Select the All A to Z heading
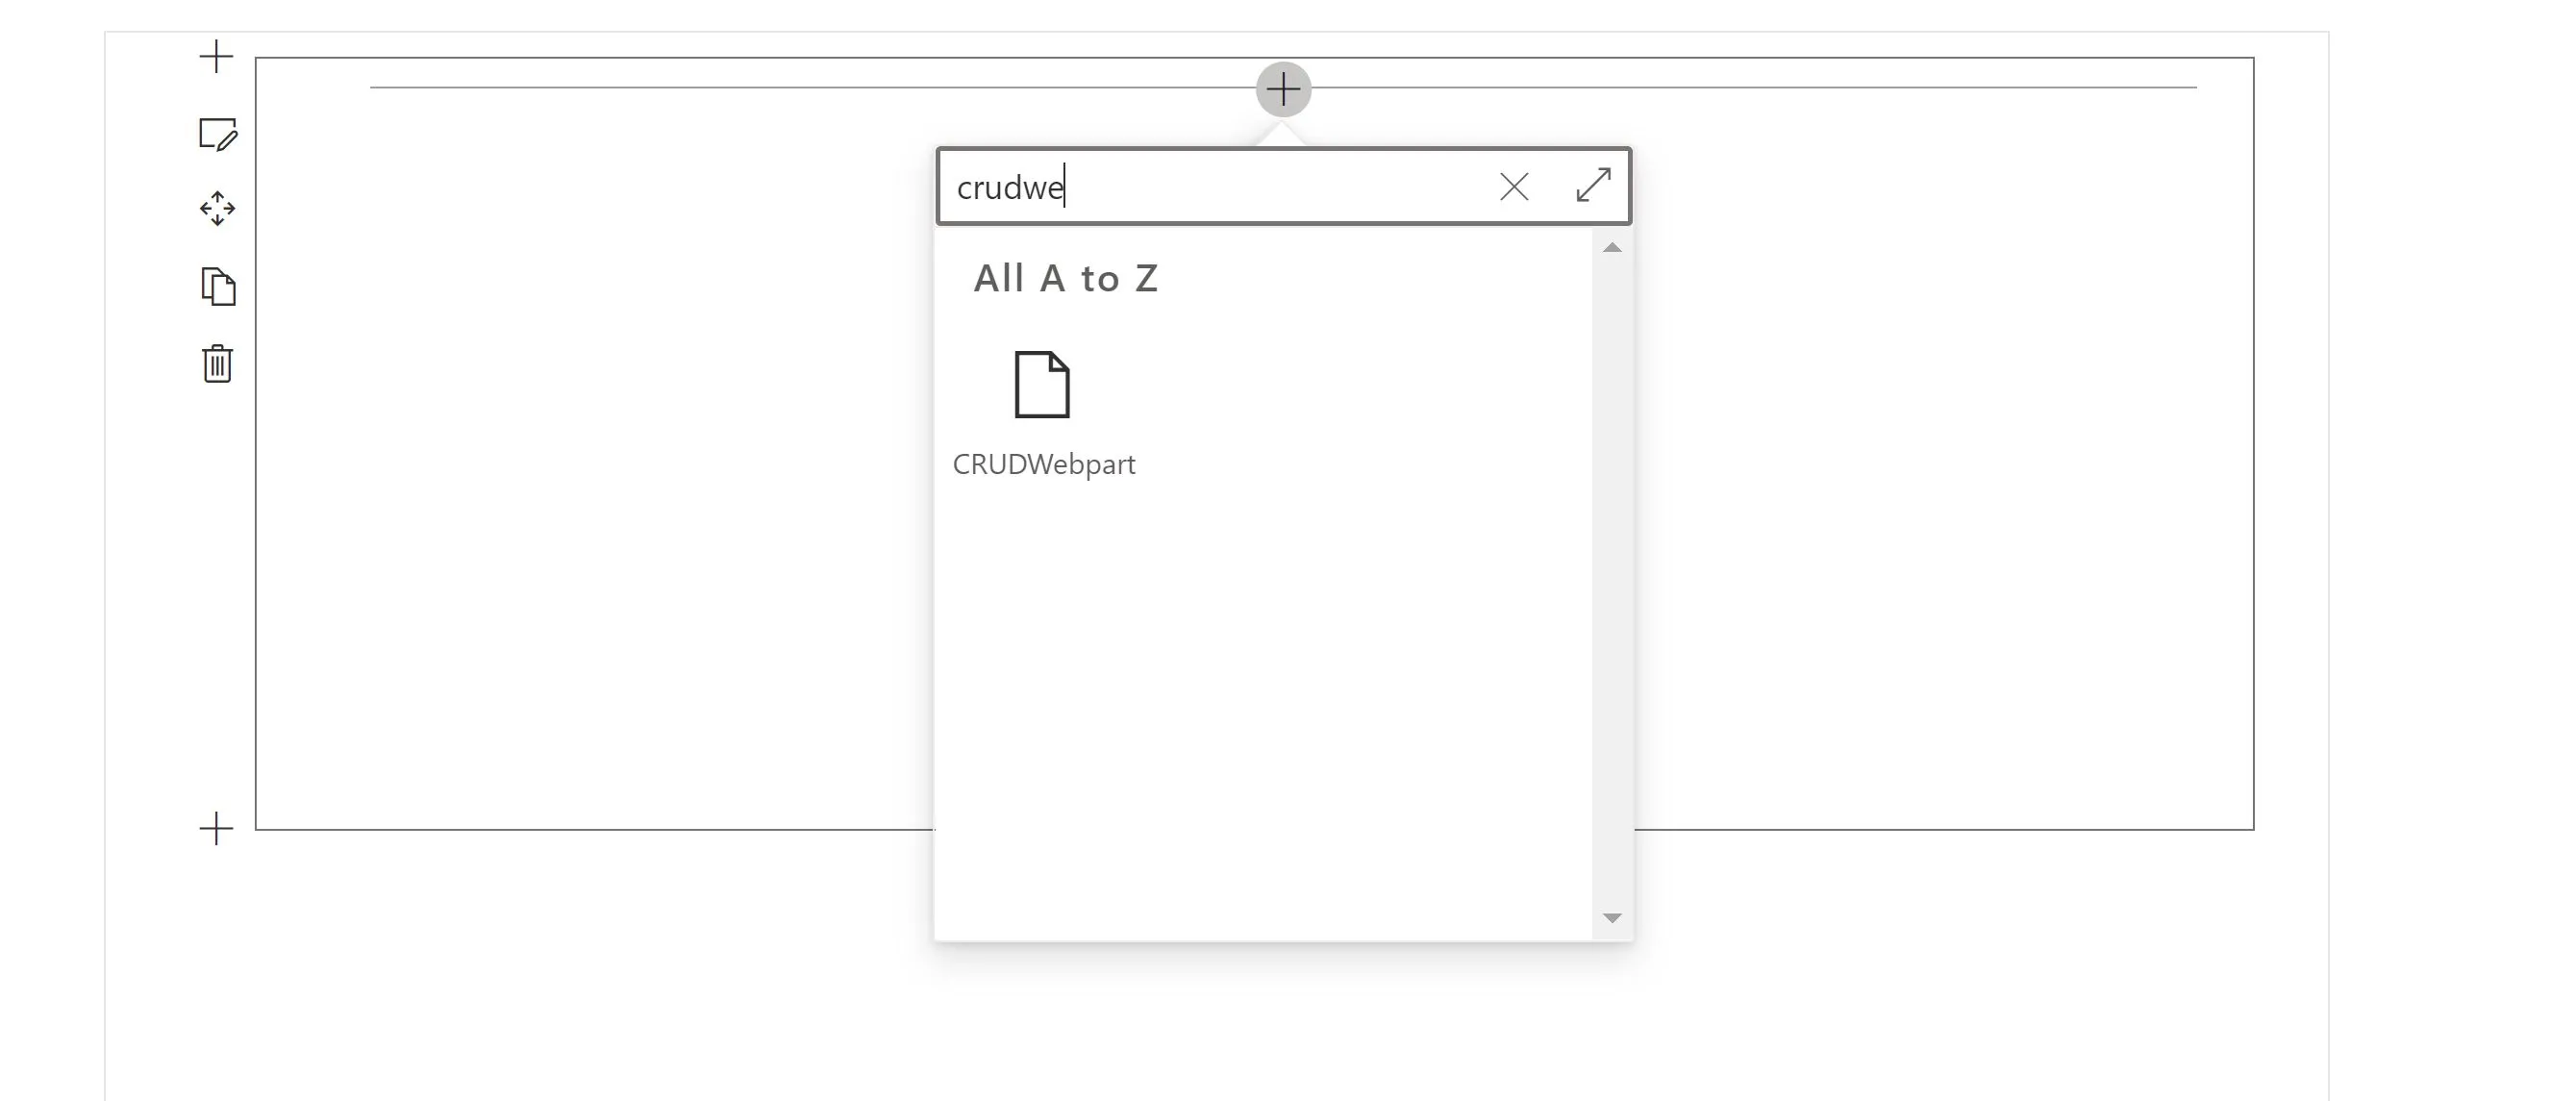The image size is (2576, 1101). tap(1065, 278)
